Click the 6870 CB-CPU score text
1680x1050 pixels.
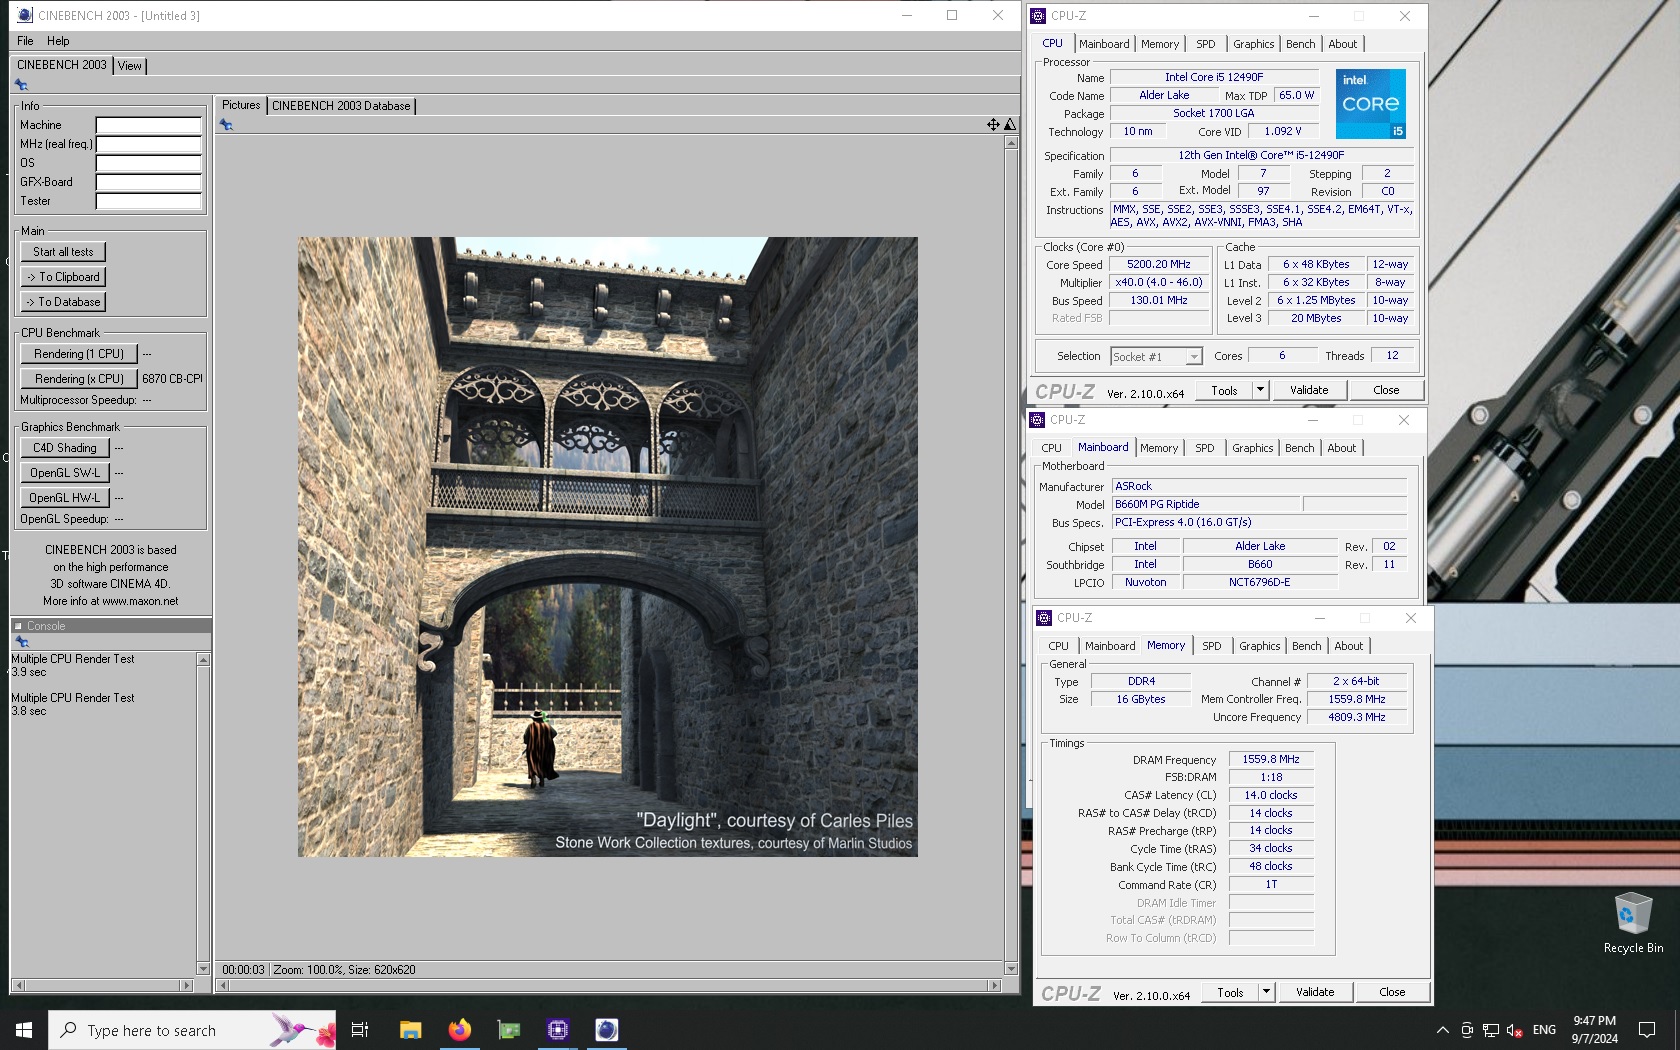point(172,379)
